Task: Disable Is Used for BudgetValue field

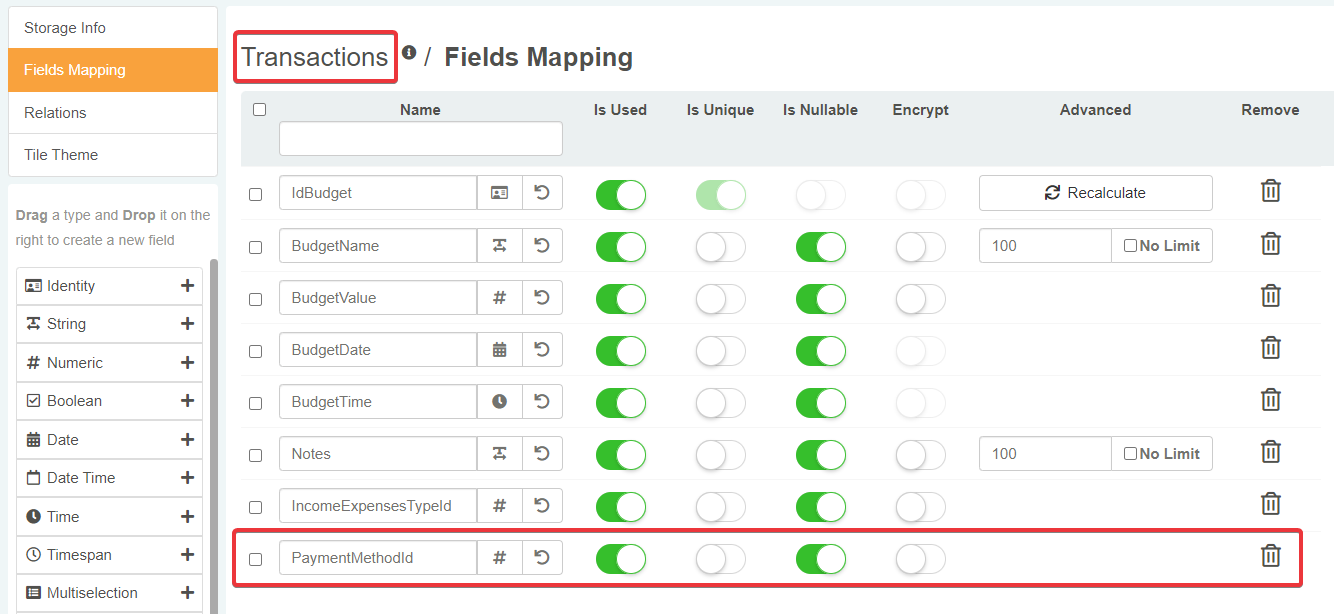Action: 620,298
